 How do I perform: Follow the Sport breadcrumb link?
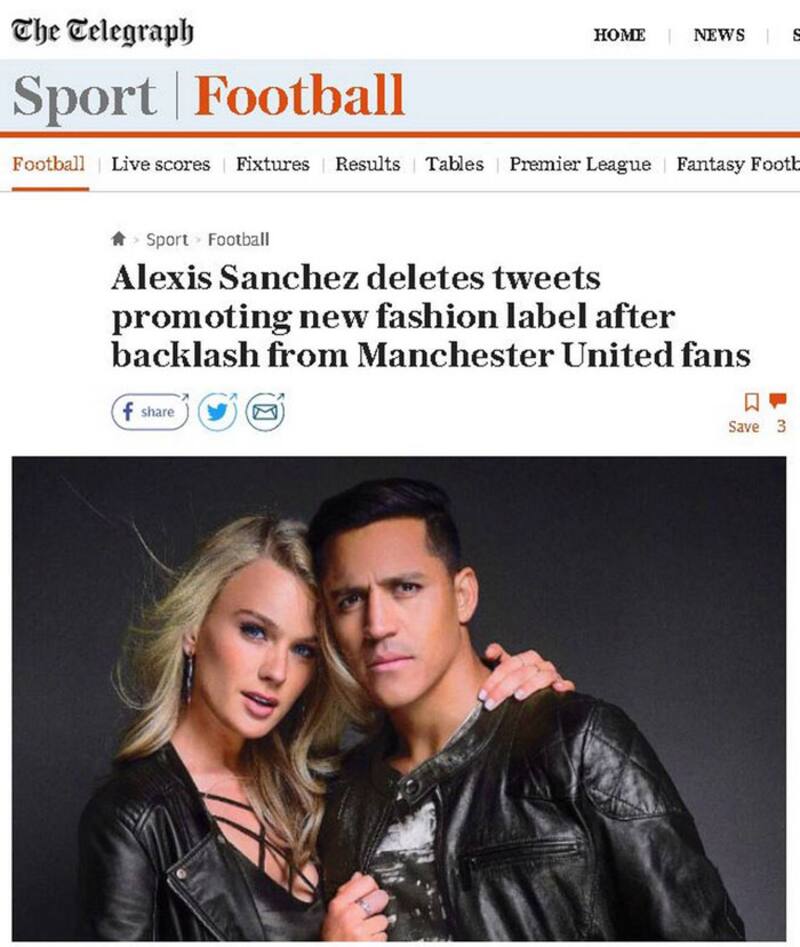click(167, 239)
